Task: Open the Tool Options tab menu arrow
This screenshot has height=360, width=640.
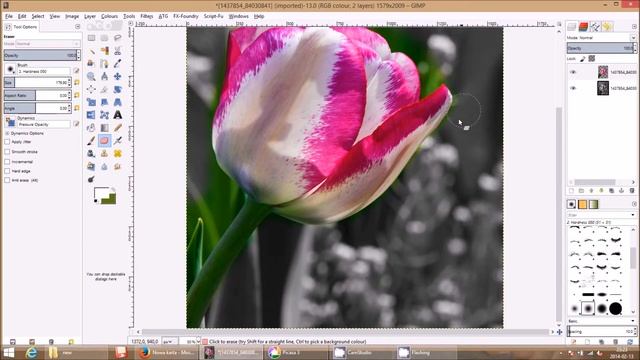Action: tap(77, 27)
